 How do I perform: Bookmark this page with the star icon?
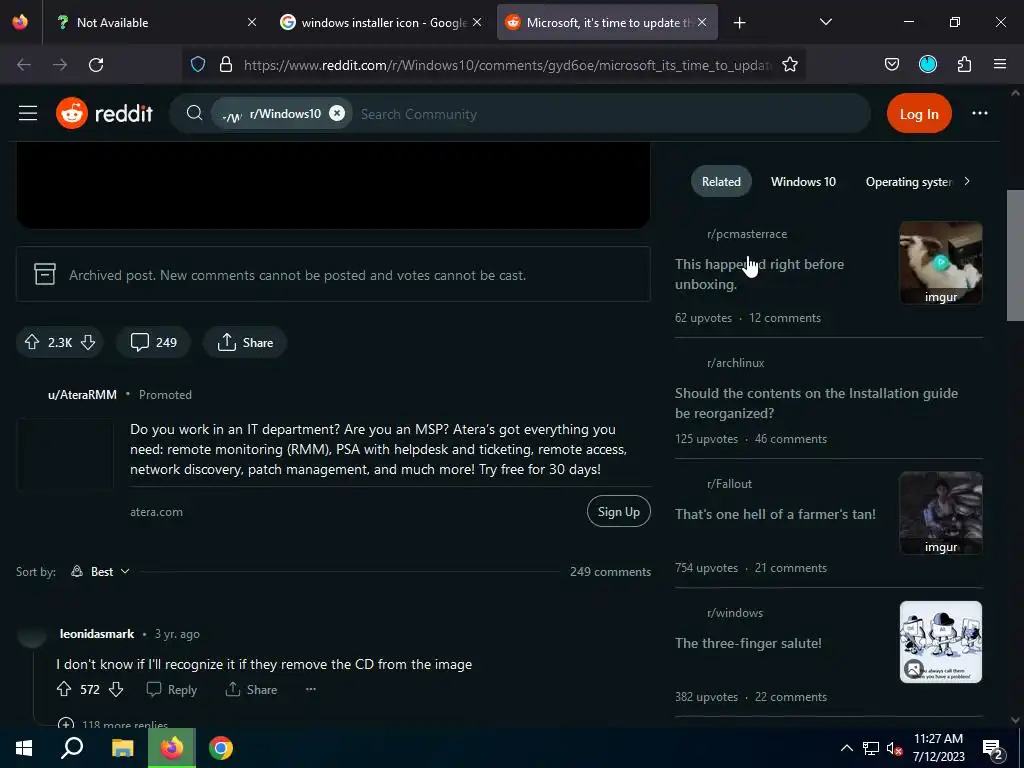[x=790, y=64]
